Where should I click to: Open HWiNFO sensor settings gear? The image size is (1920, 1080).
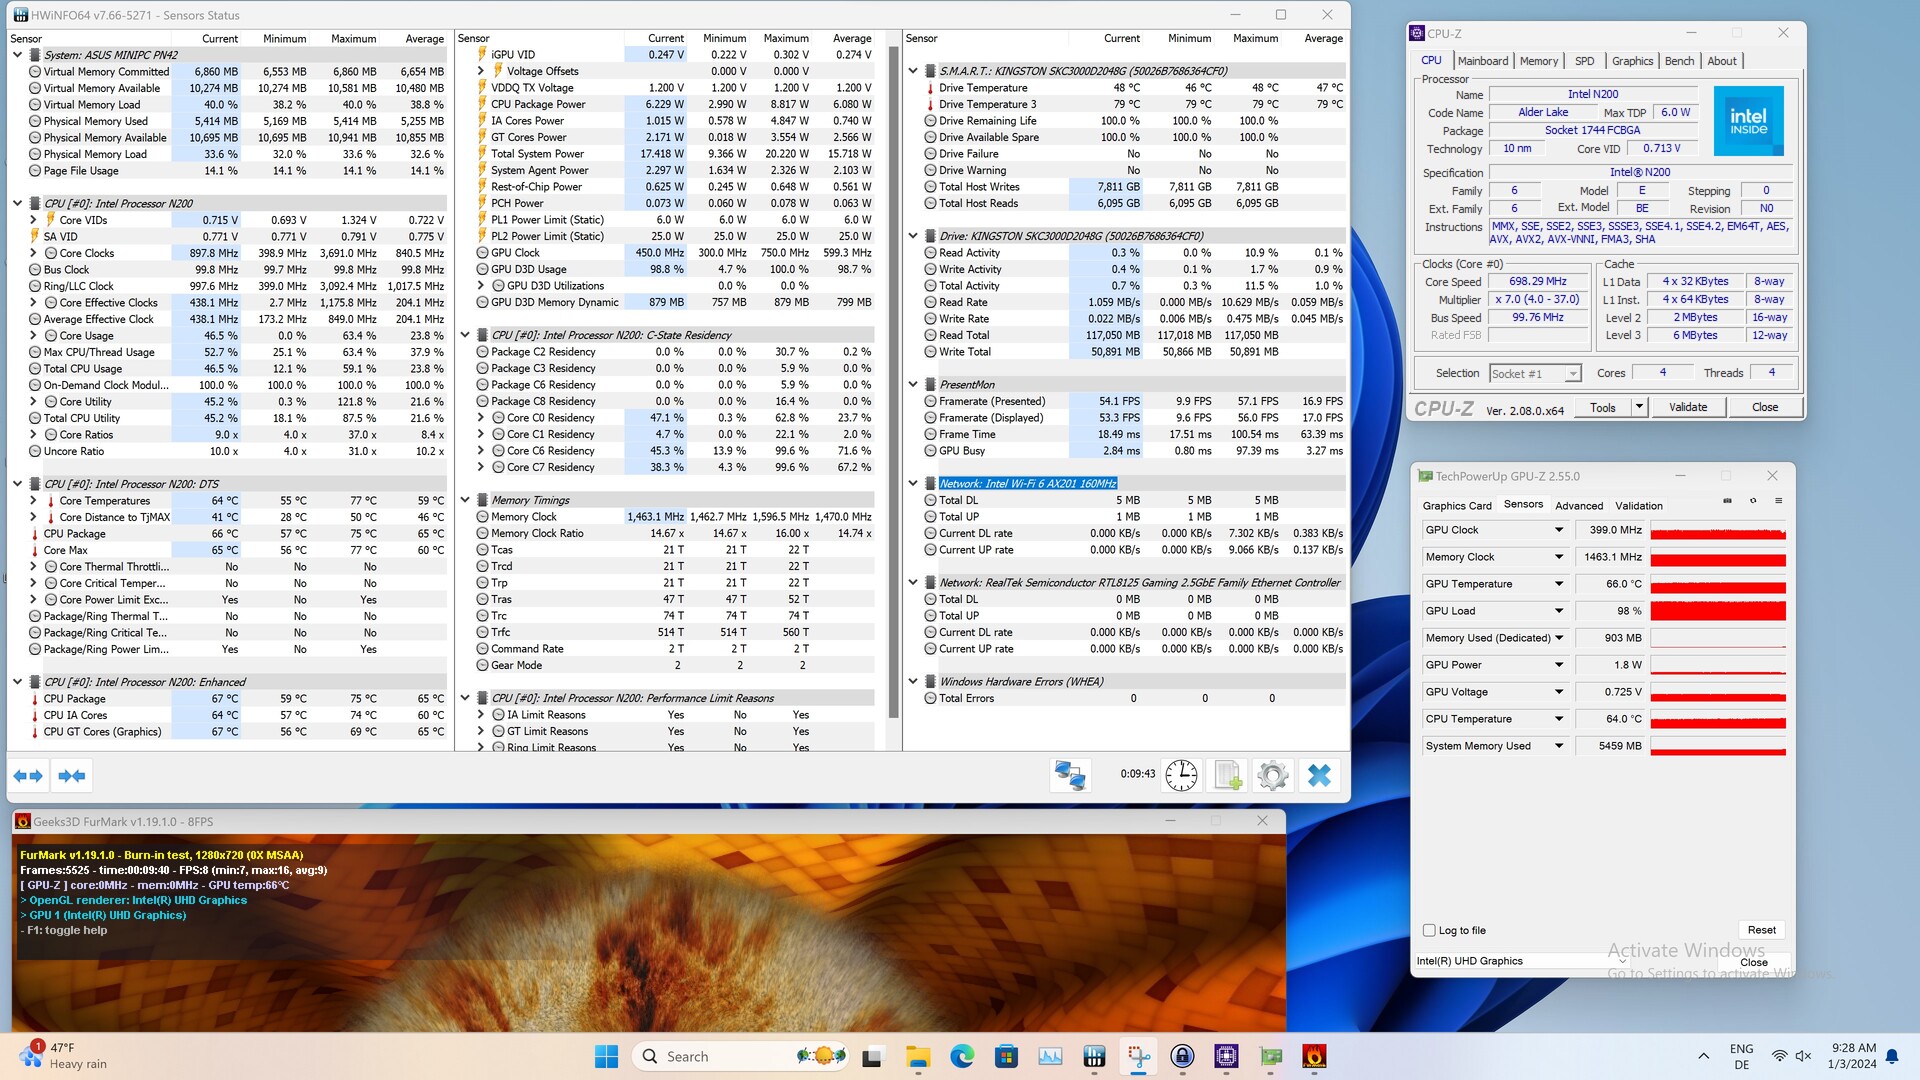coord(1273,775)
